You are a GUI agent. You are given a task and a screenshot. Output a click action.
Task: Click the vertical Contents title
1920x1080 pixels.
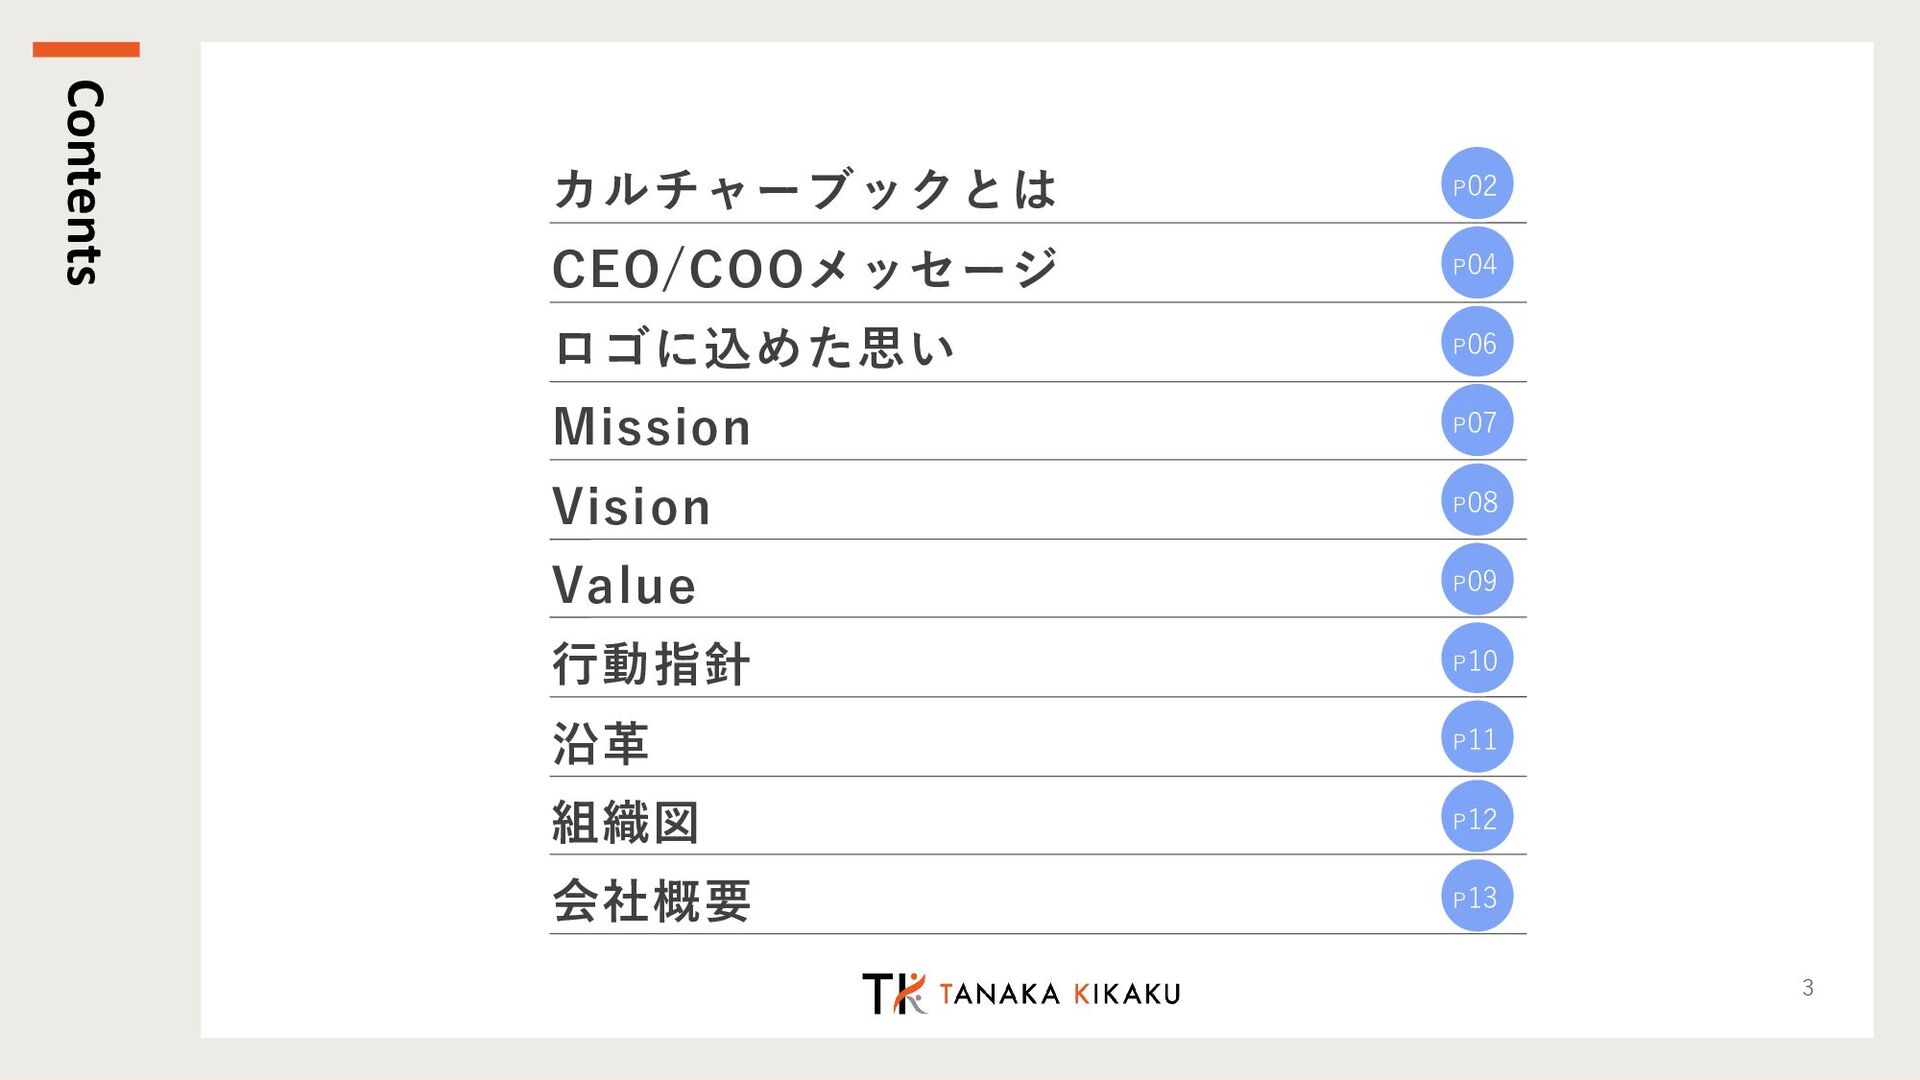tap(85, 183)
